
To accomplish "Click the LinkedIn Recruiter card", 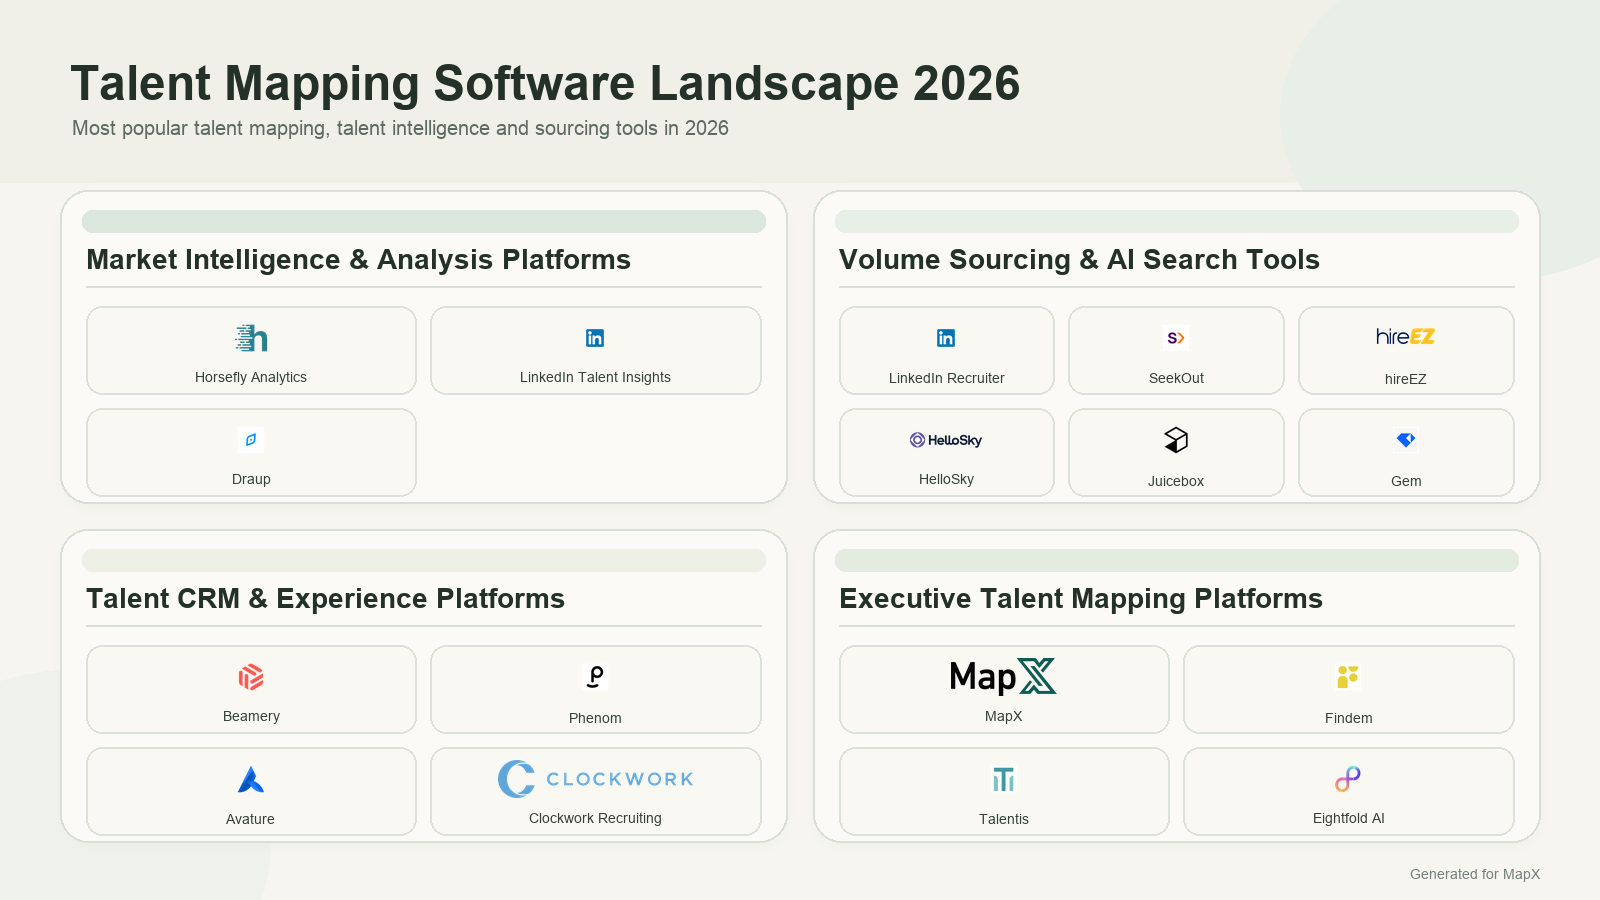I will (x=946, y=350).
